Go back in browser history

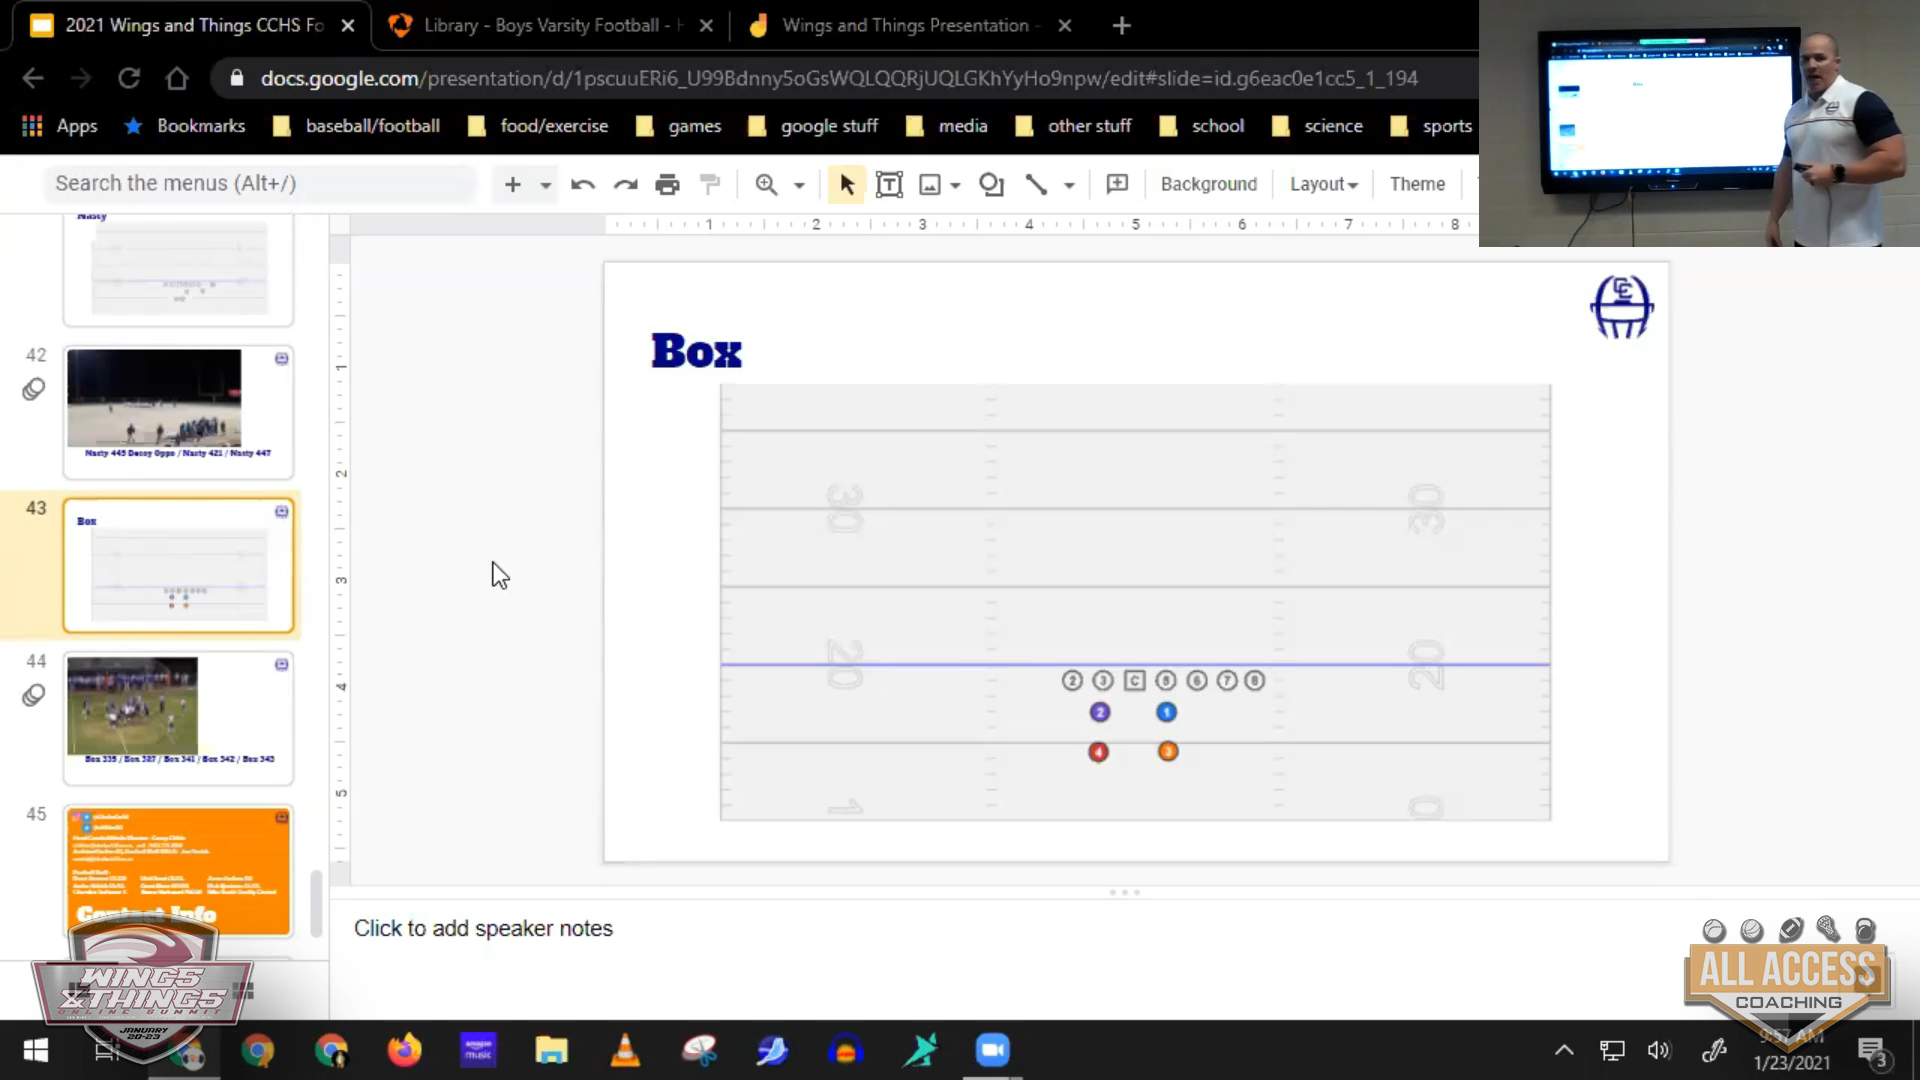pyautogui.click(x=33, y=78)
